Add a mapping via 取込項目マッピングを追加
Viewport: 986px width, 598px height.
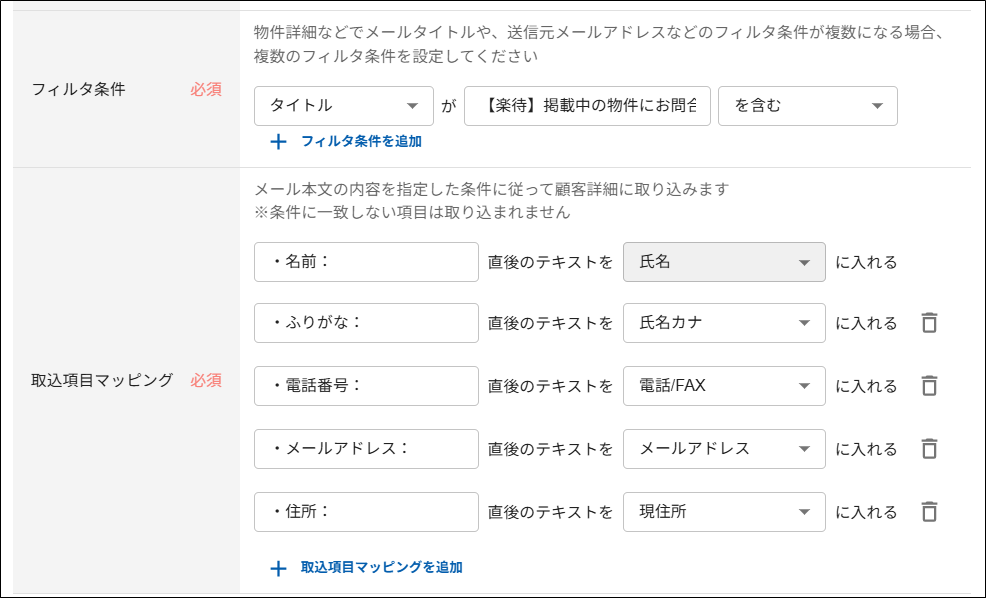[x=381, y=567]
